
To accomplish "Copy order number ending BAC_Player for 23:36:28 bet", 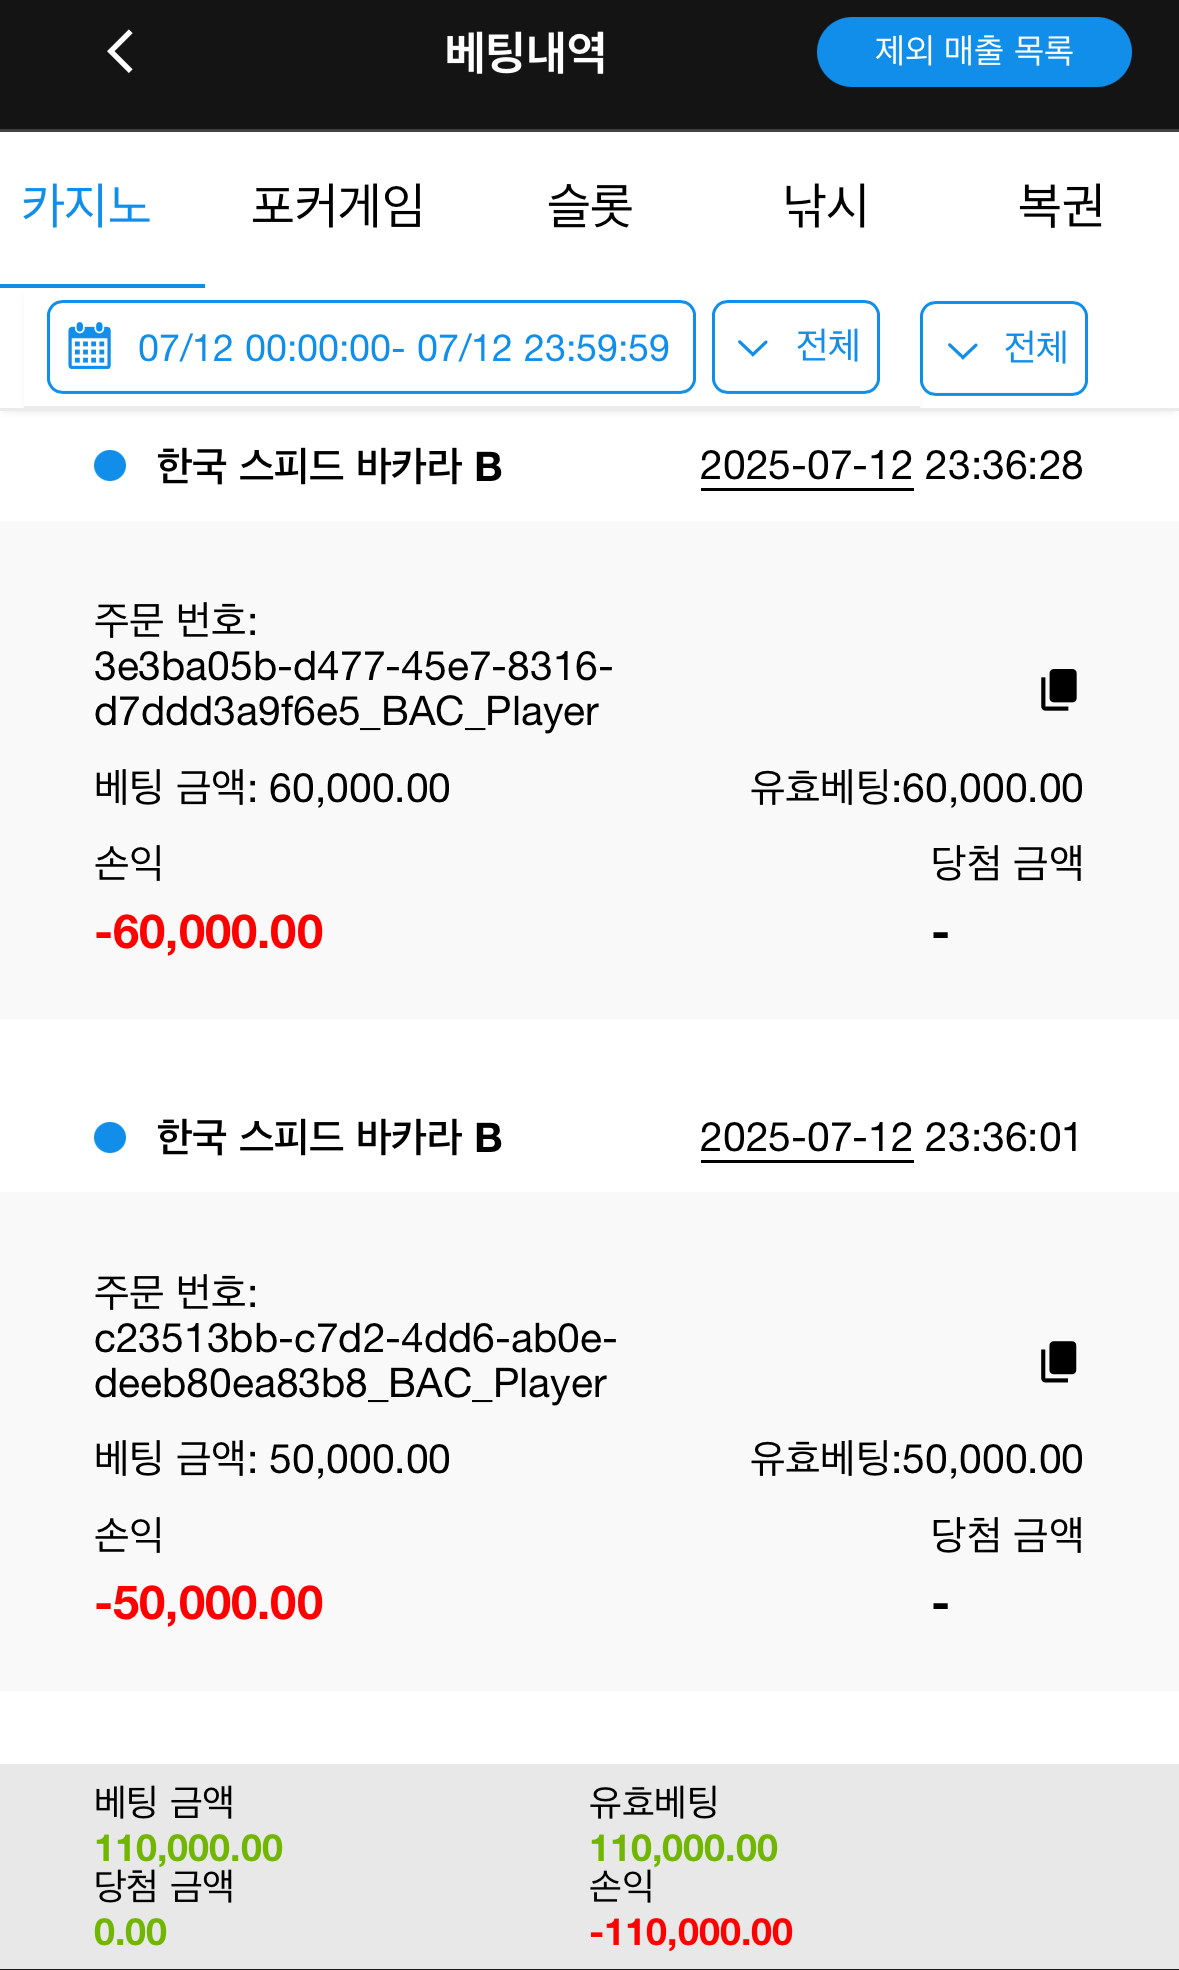I will coord(1059,690).
